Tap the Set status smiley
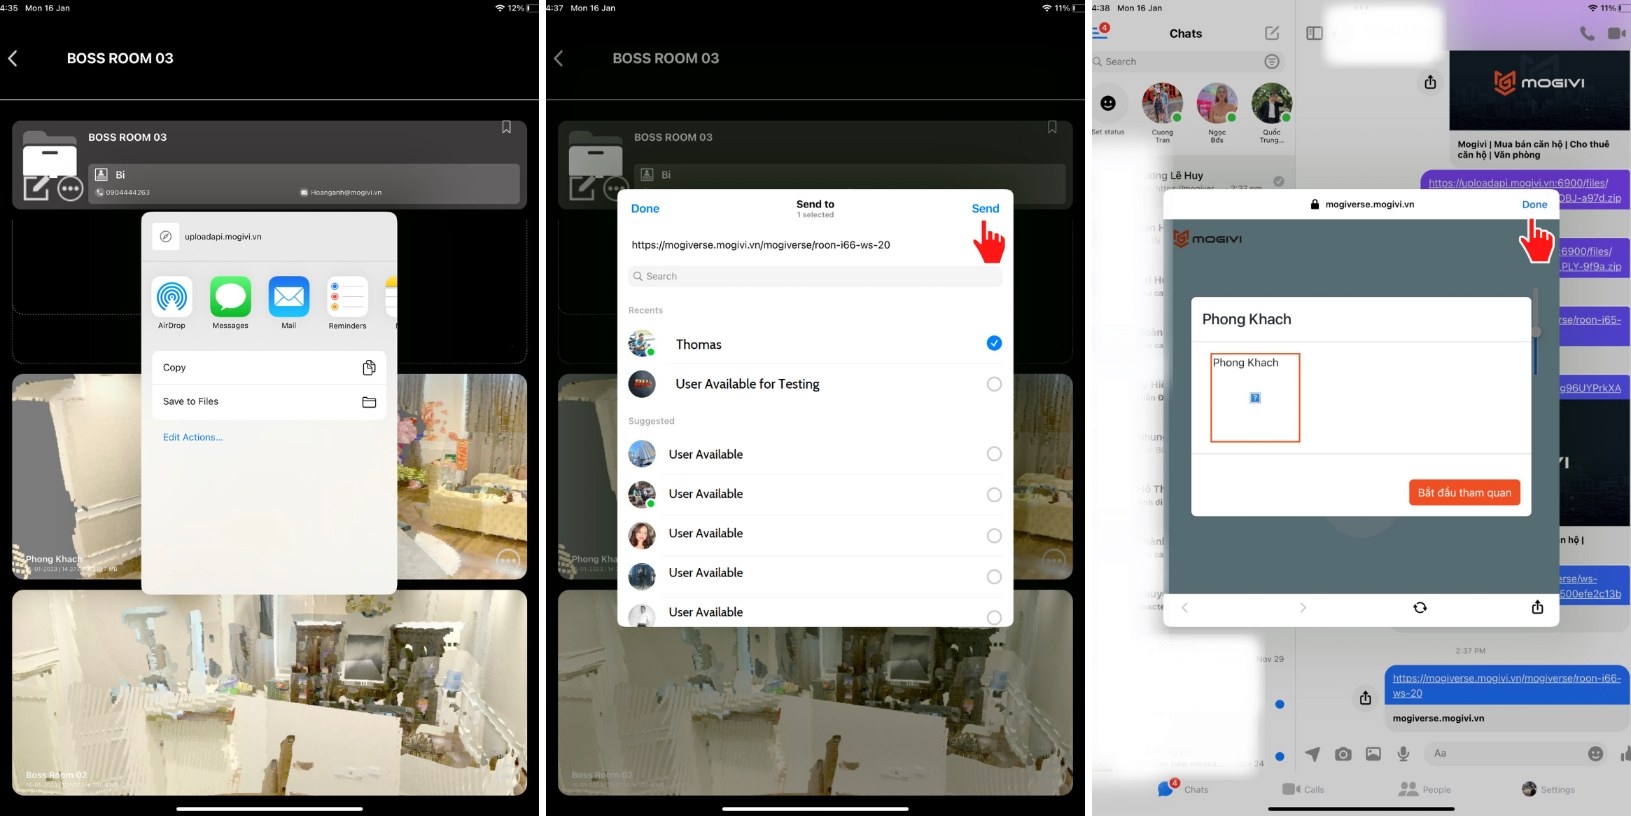The width and height of the screenshot is (1631, 816). (1108, 103)
